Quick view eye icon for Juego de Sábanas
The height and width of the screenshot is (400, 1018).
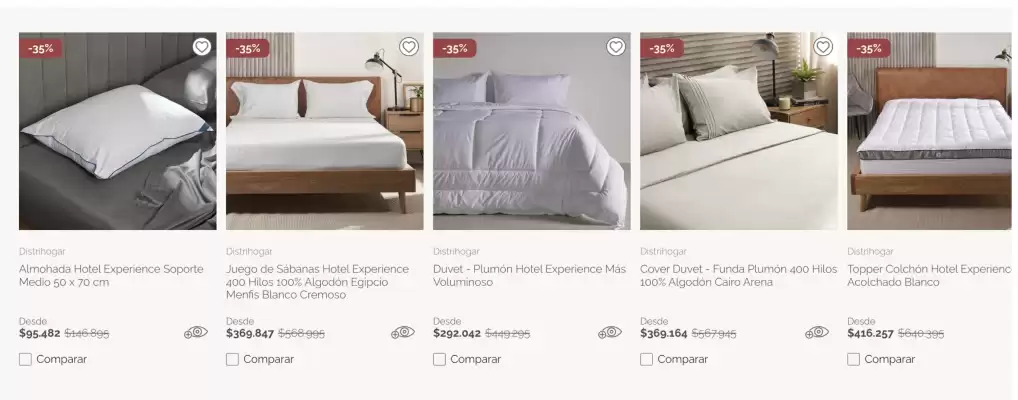[x=403, y=332]
